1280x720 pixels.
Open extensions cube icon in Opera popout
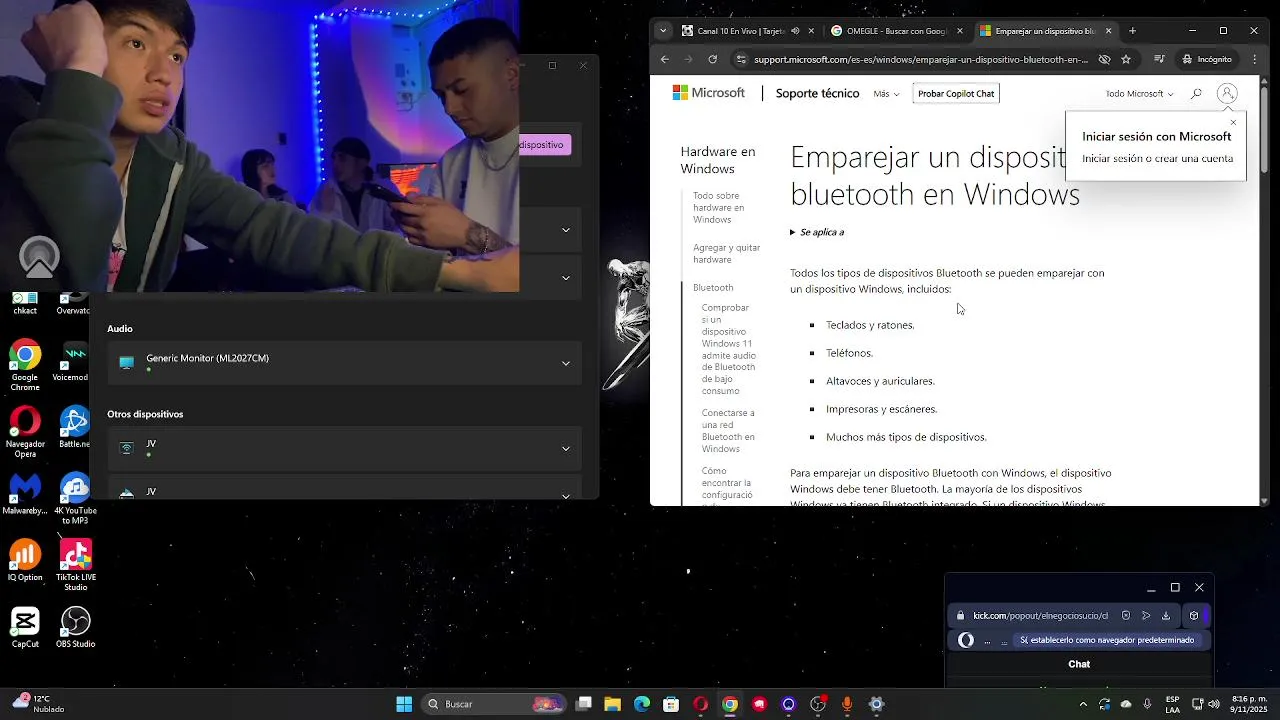click(x=1193, y=616)
